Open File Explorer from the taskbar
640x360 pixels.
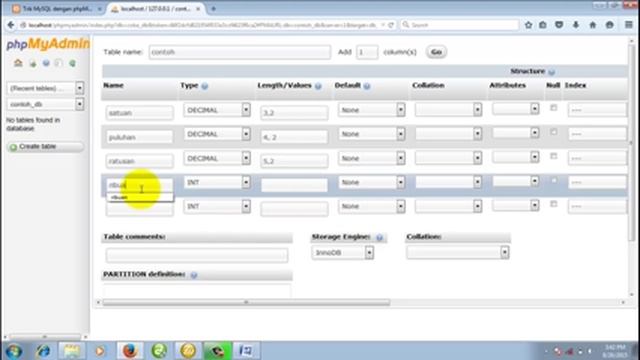(72, 351)
